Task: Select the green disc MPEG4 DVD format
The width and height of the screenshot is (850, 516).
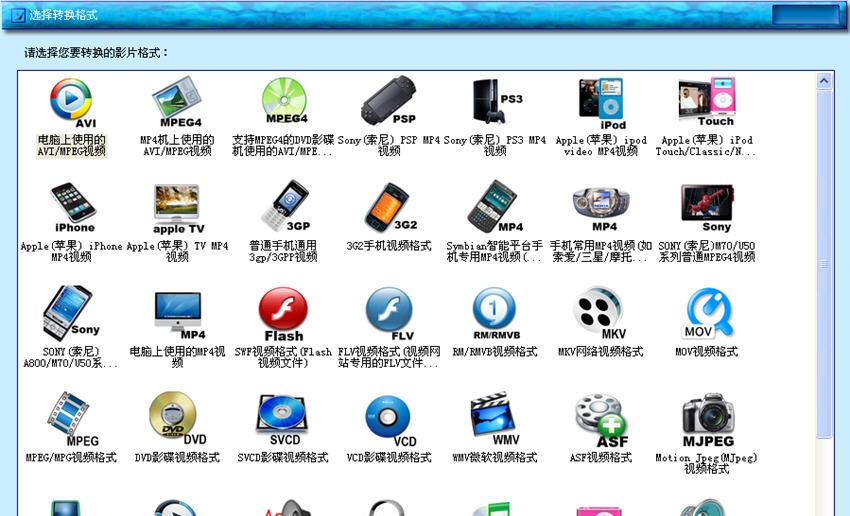Action: tap(284, 101)
